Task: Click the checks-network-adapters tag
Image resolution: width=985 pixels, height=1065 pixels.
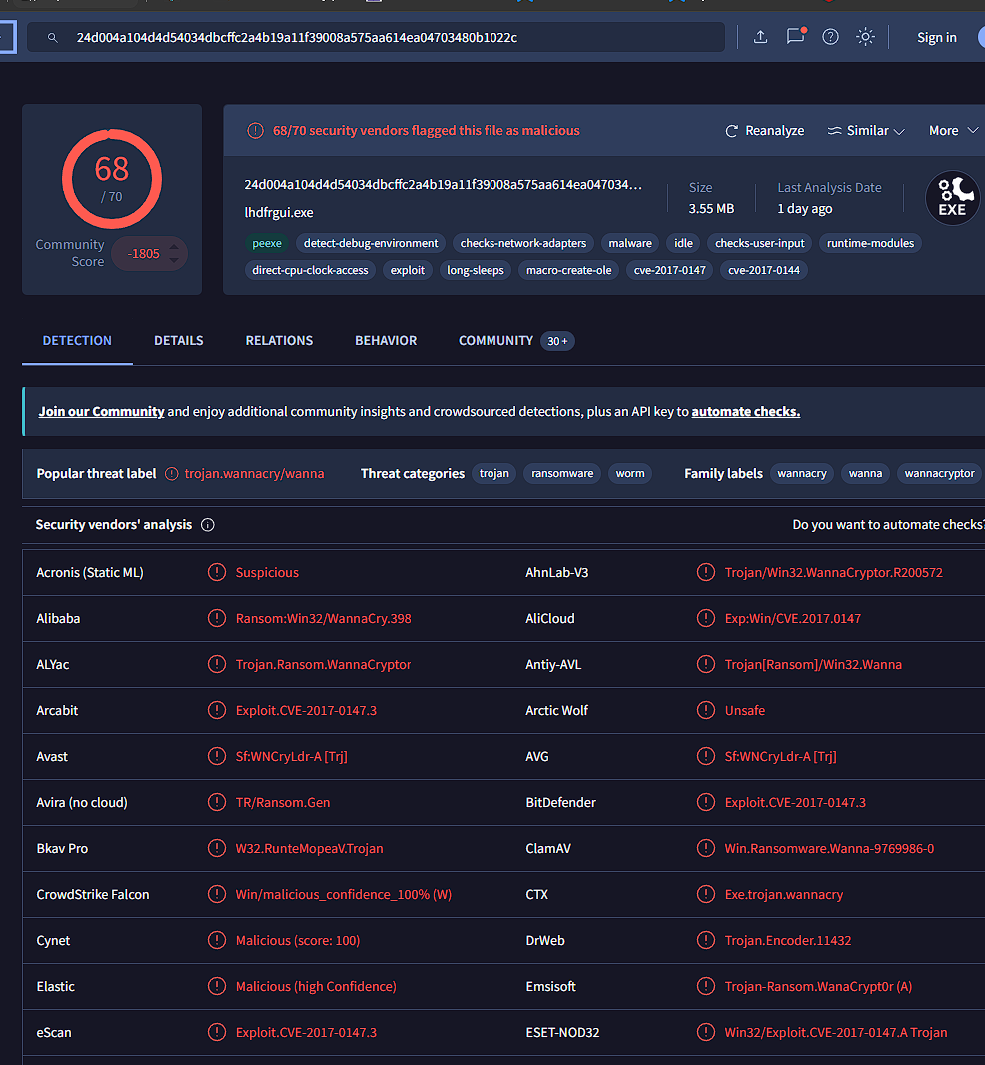Action: 523,243
